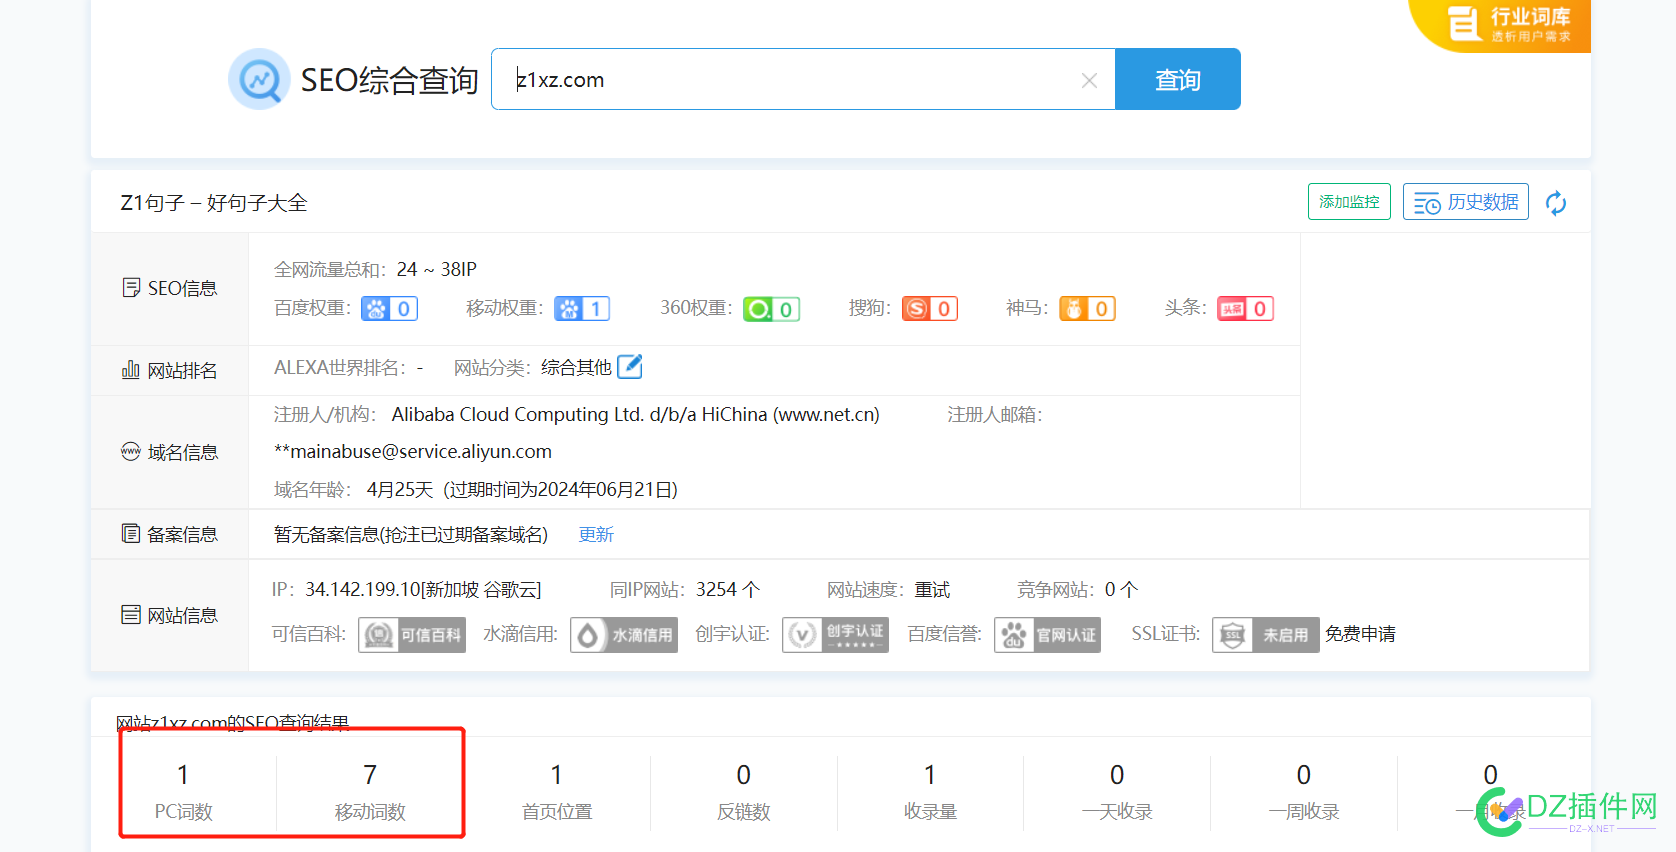Click the SEO综合查询 logo icon
The height and width of the screenshot is (852, 1676).
pos(259,79)
